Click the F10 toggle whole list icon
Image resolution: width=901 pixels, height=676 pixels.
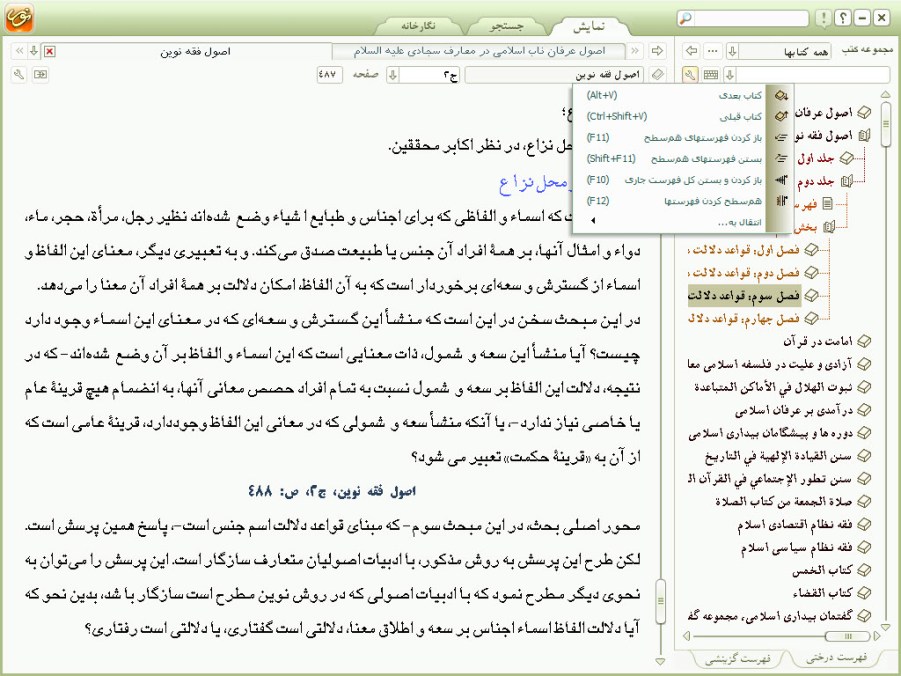click(781, 180)
